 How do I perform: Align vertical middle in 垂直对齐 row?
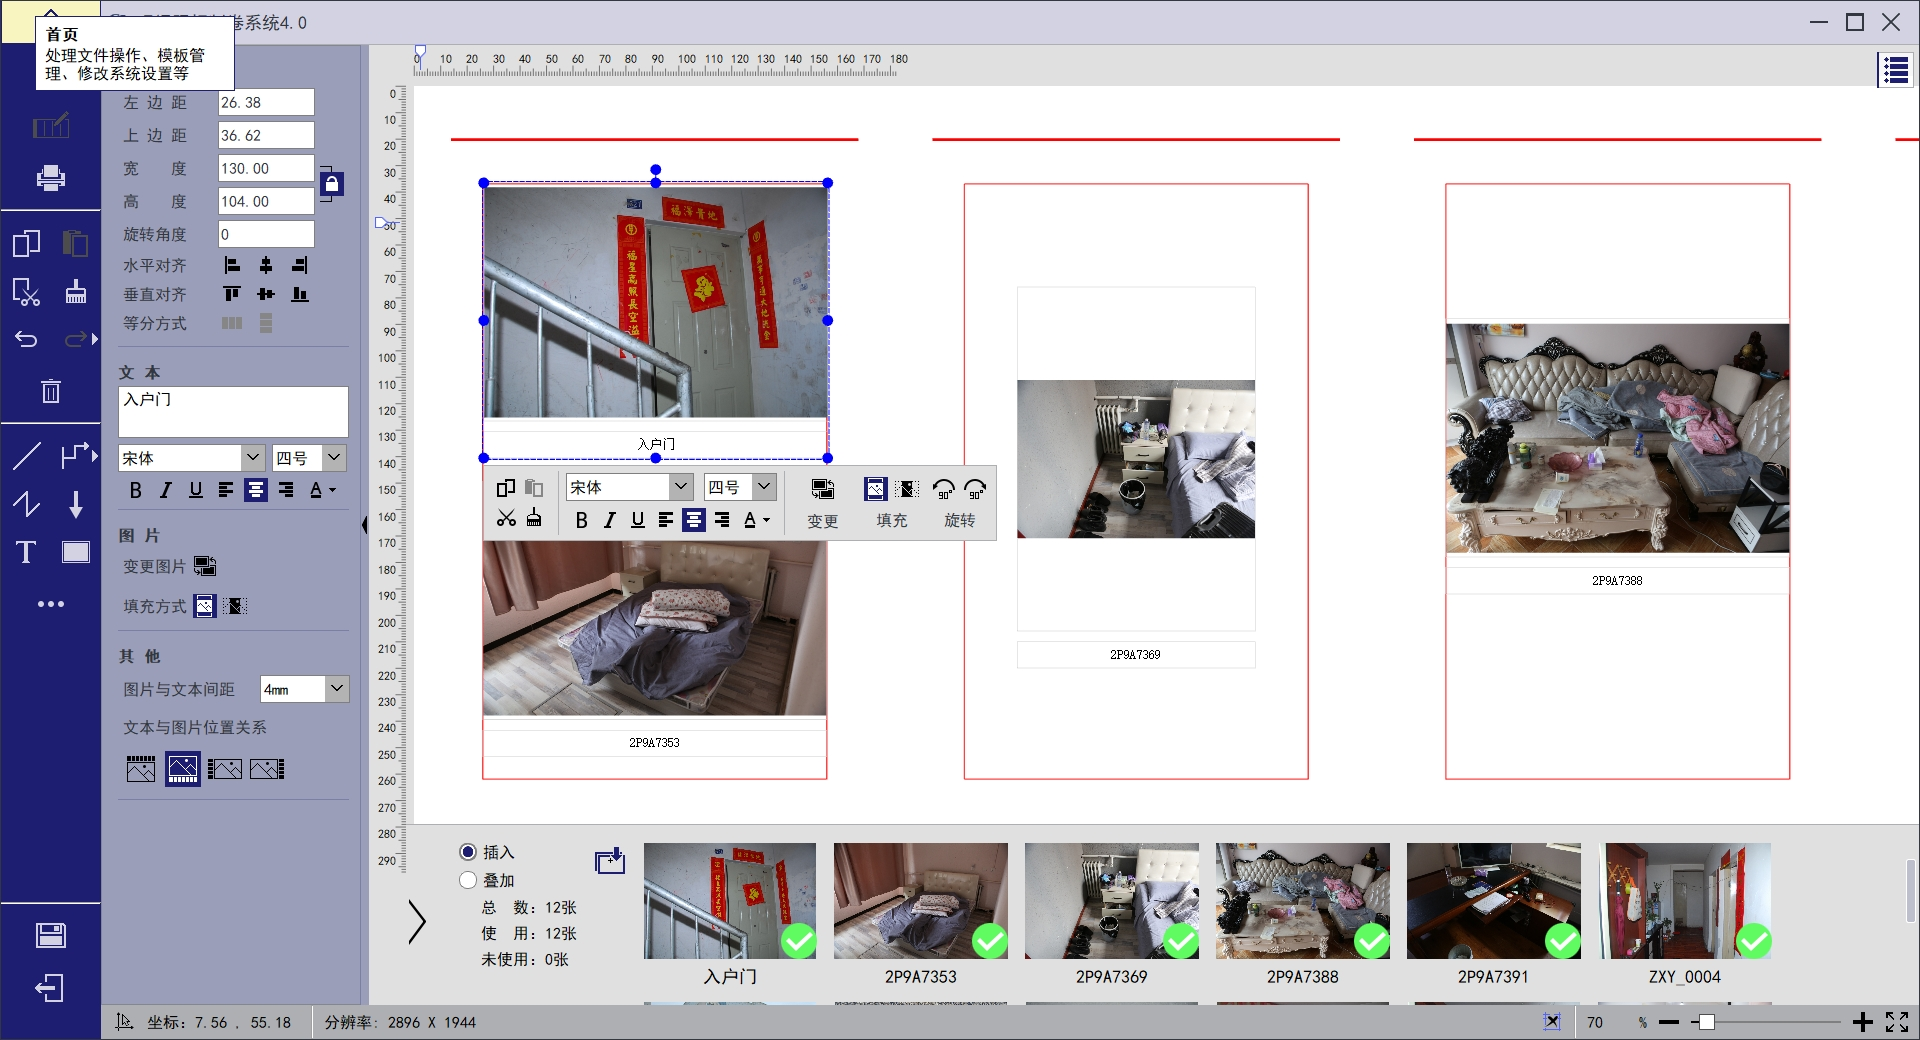click(266, 294)
